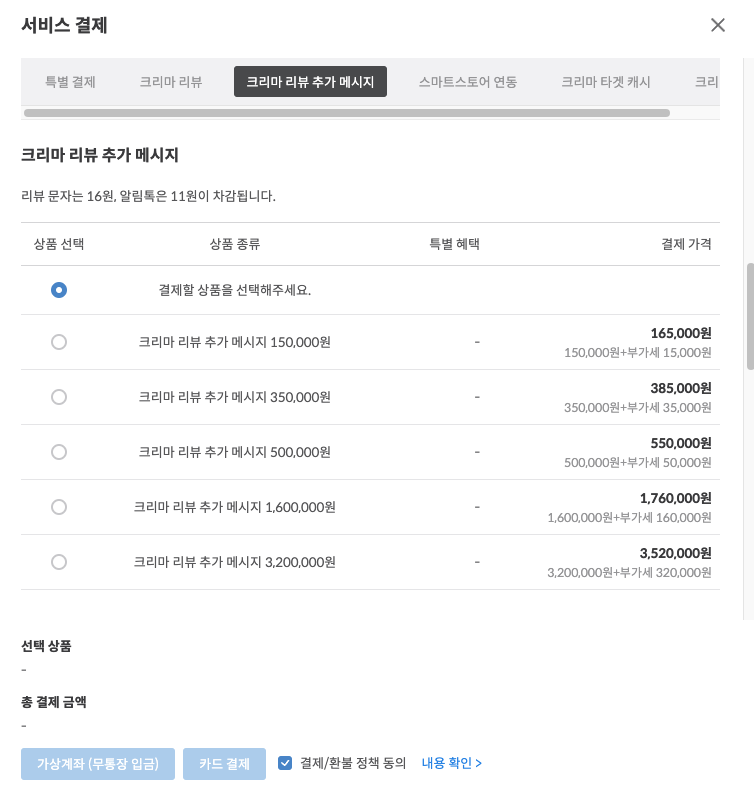Select the 결제할 상품을 선택해주세요 radio button
The width and height of the screenshot is (754, 792).
59,290
